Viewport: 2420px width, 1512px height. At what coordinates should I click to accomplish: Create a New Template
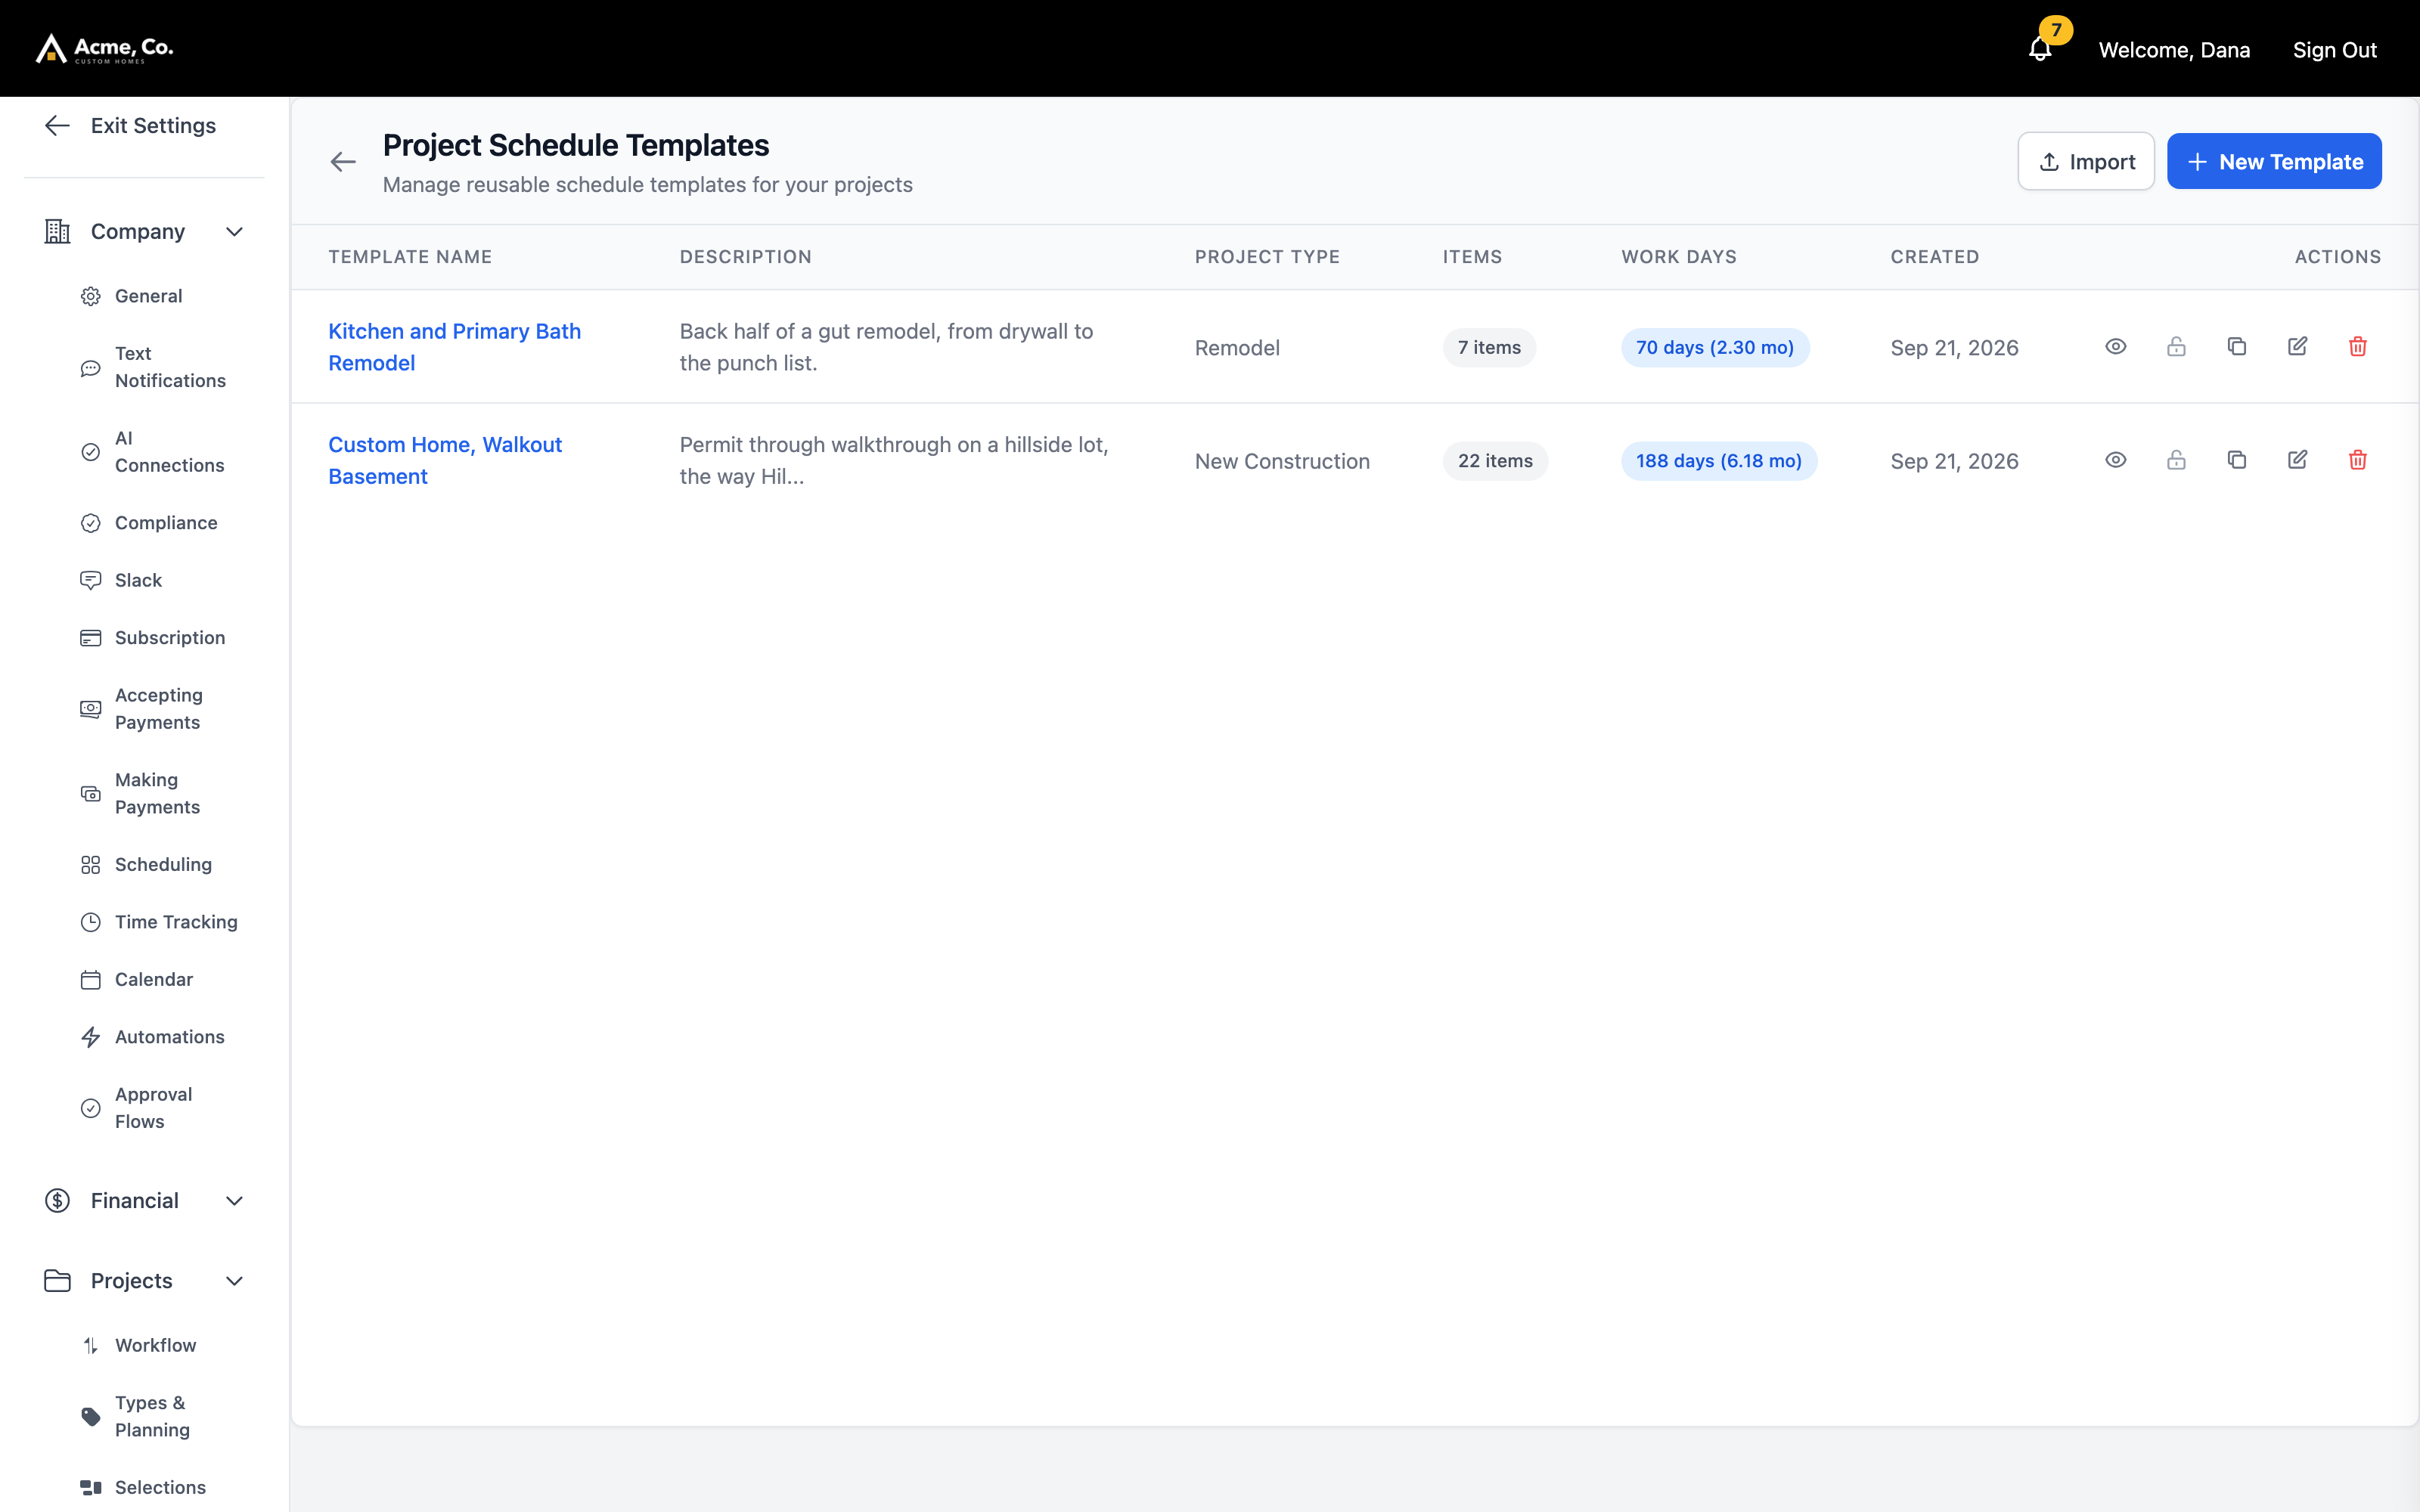point(2274,162)
